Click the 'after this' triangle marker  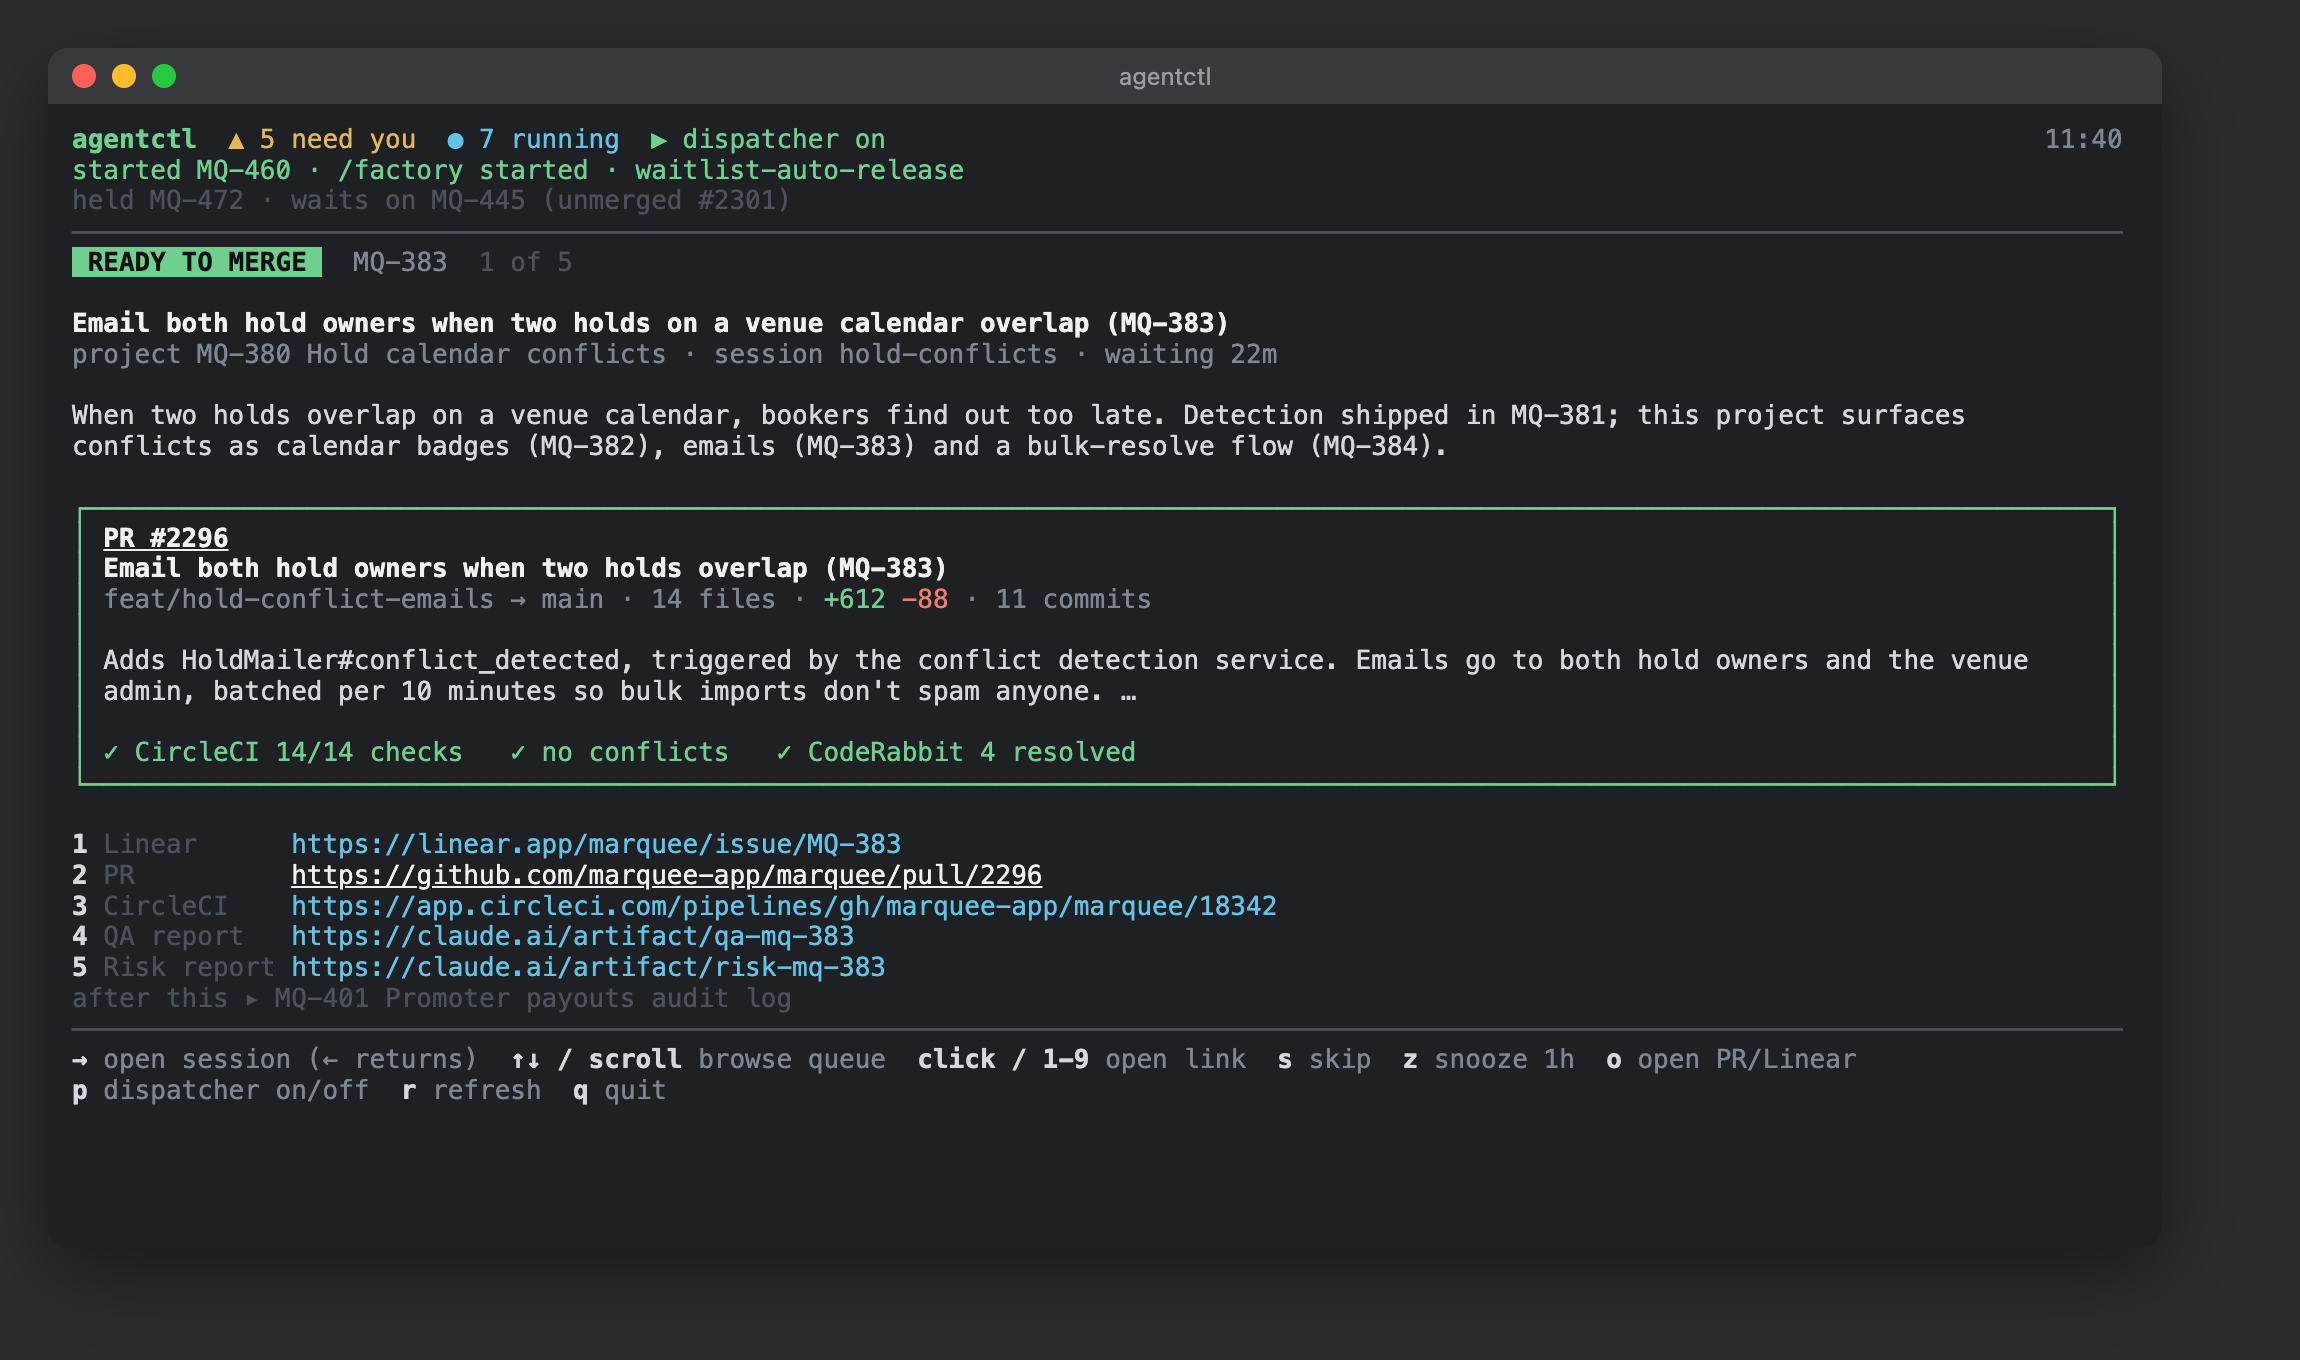[252, 998]
